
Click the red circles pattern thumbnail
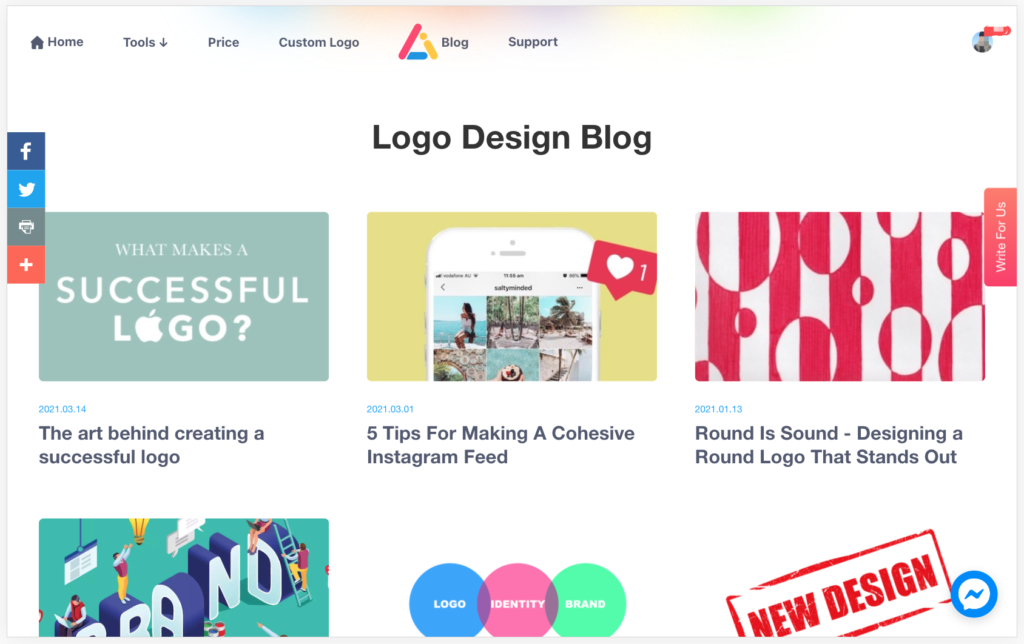tap(840, 297)
